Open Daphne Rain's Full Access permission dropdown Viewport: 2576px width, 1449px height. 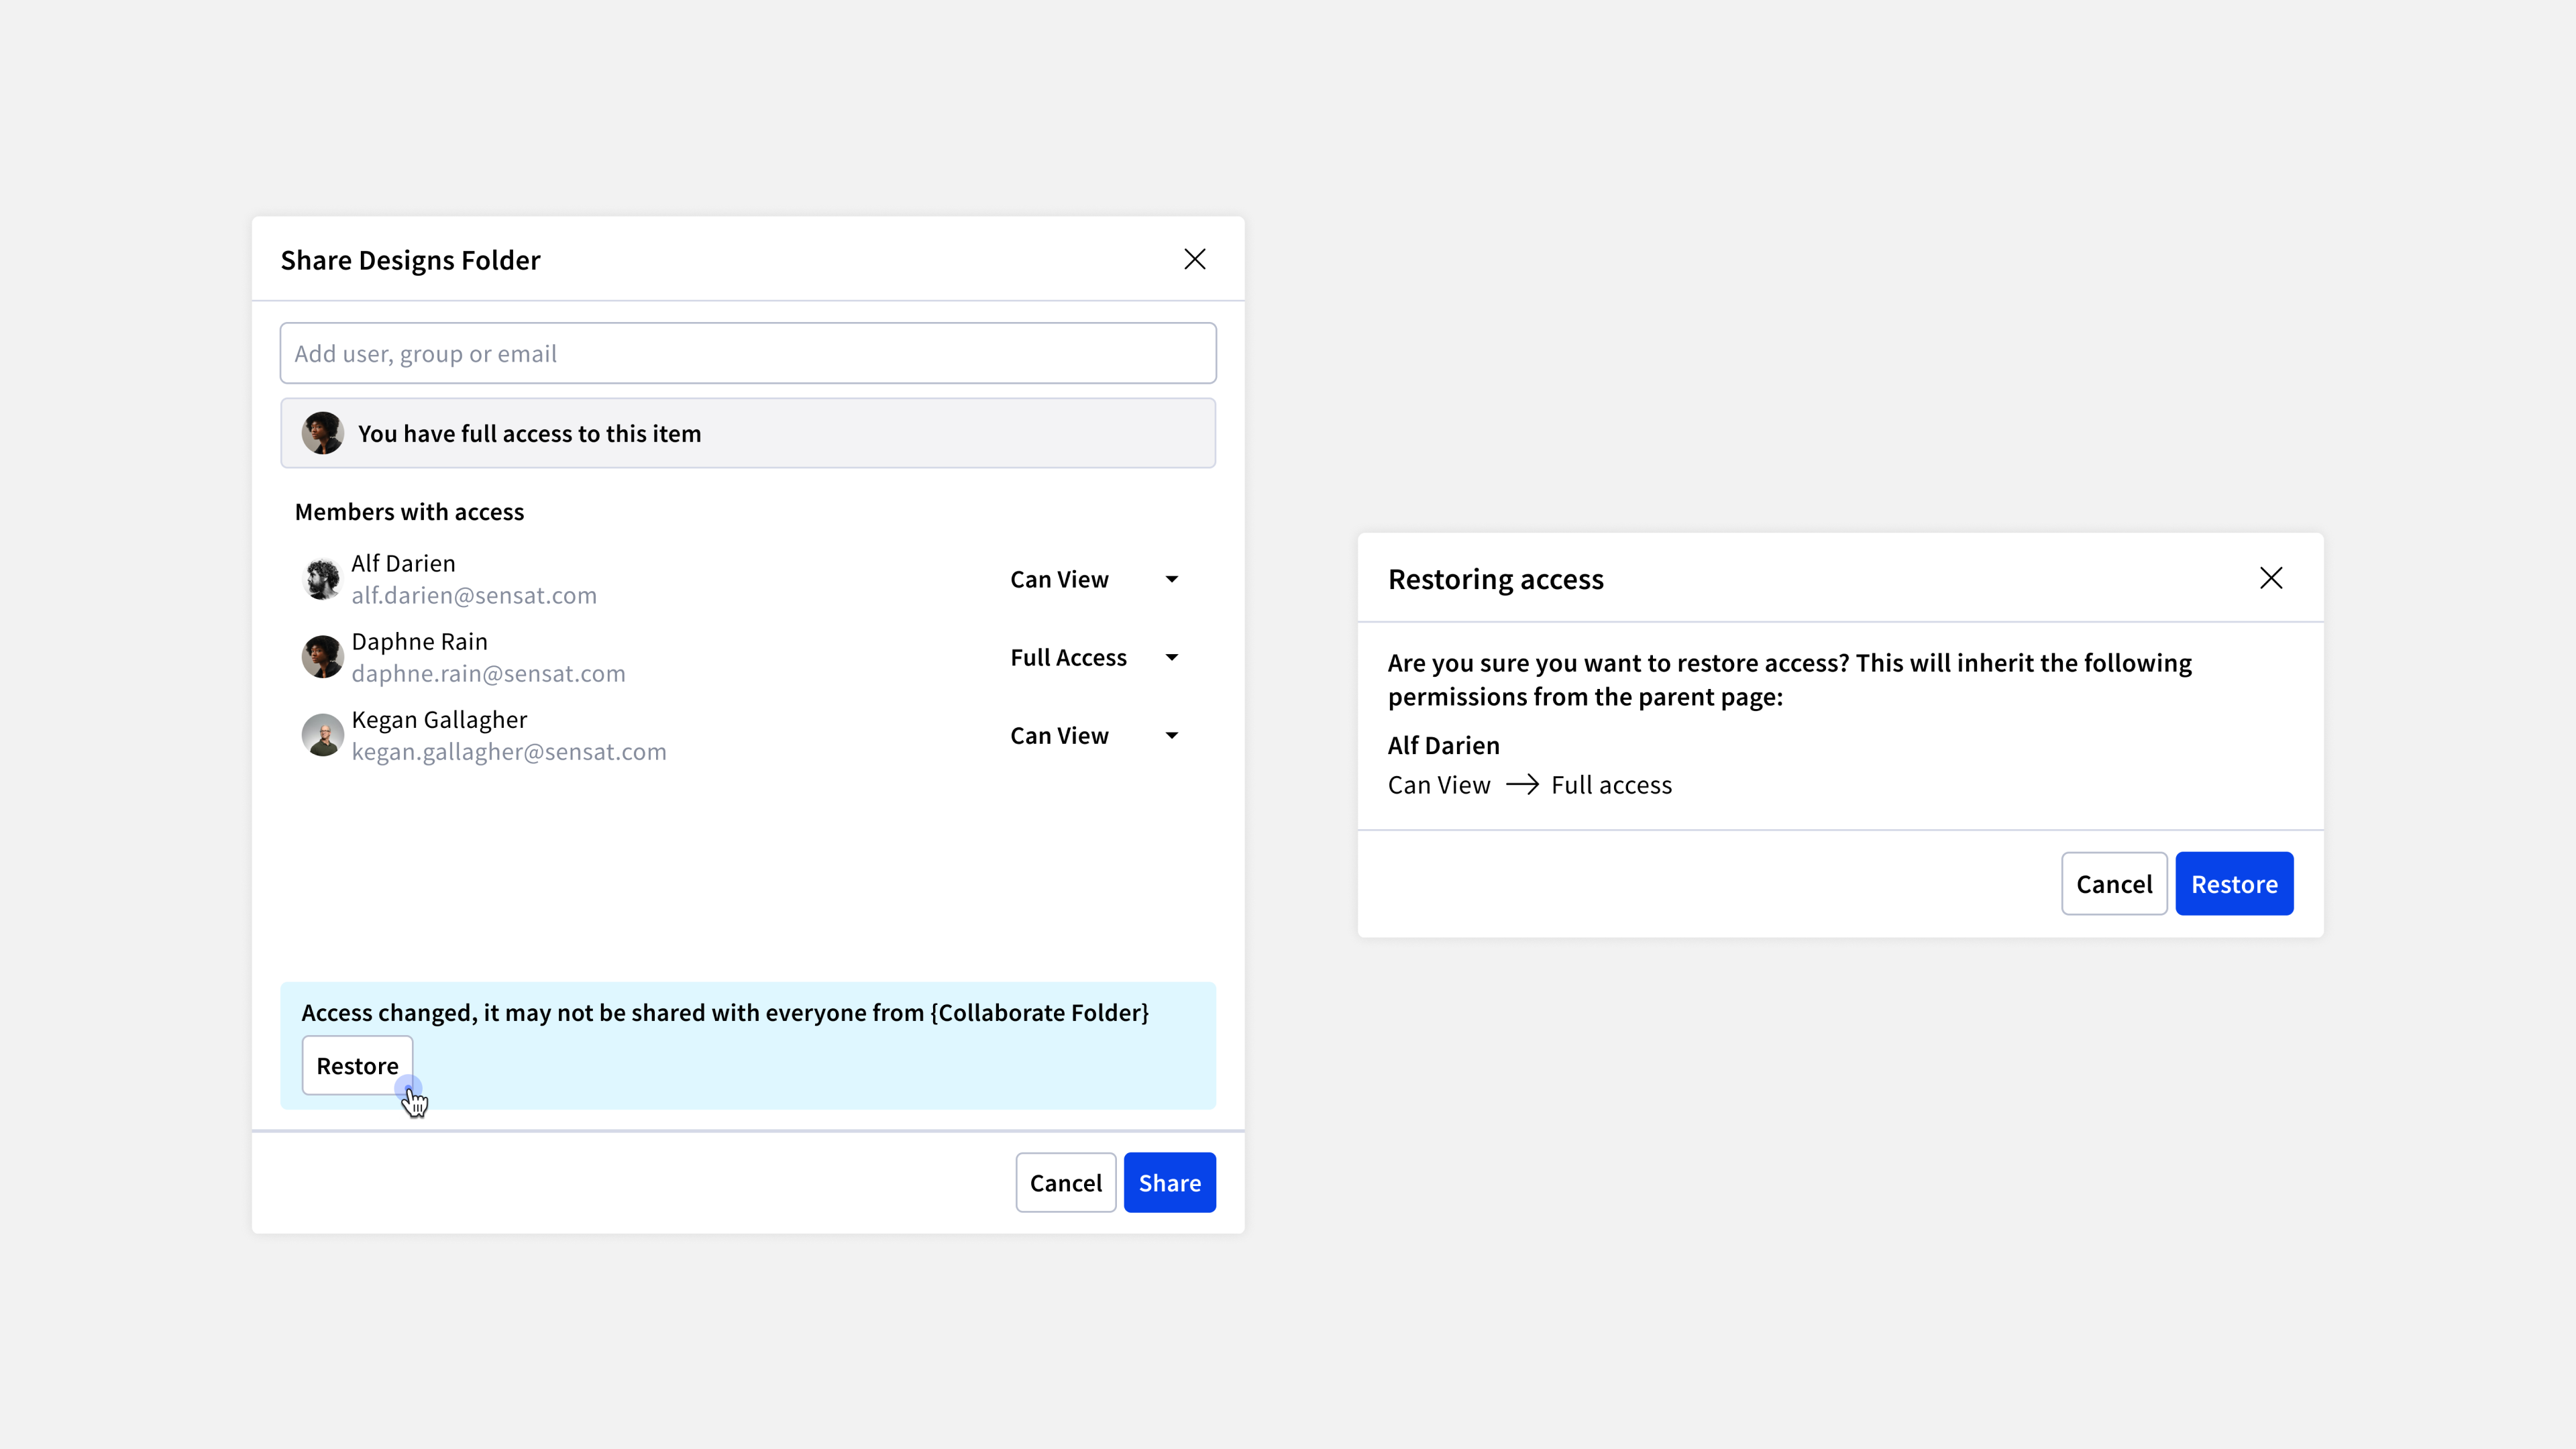coord(1095,657)
